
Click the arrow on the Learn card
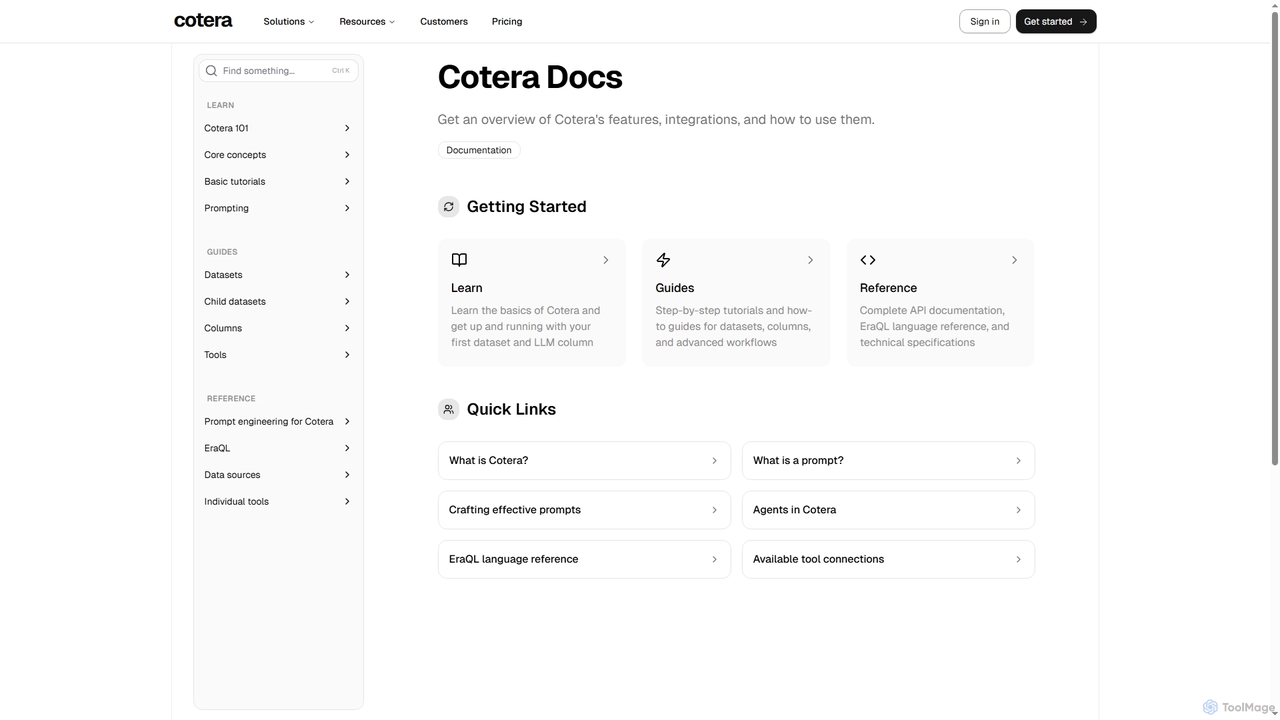coord(606,260)
